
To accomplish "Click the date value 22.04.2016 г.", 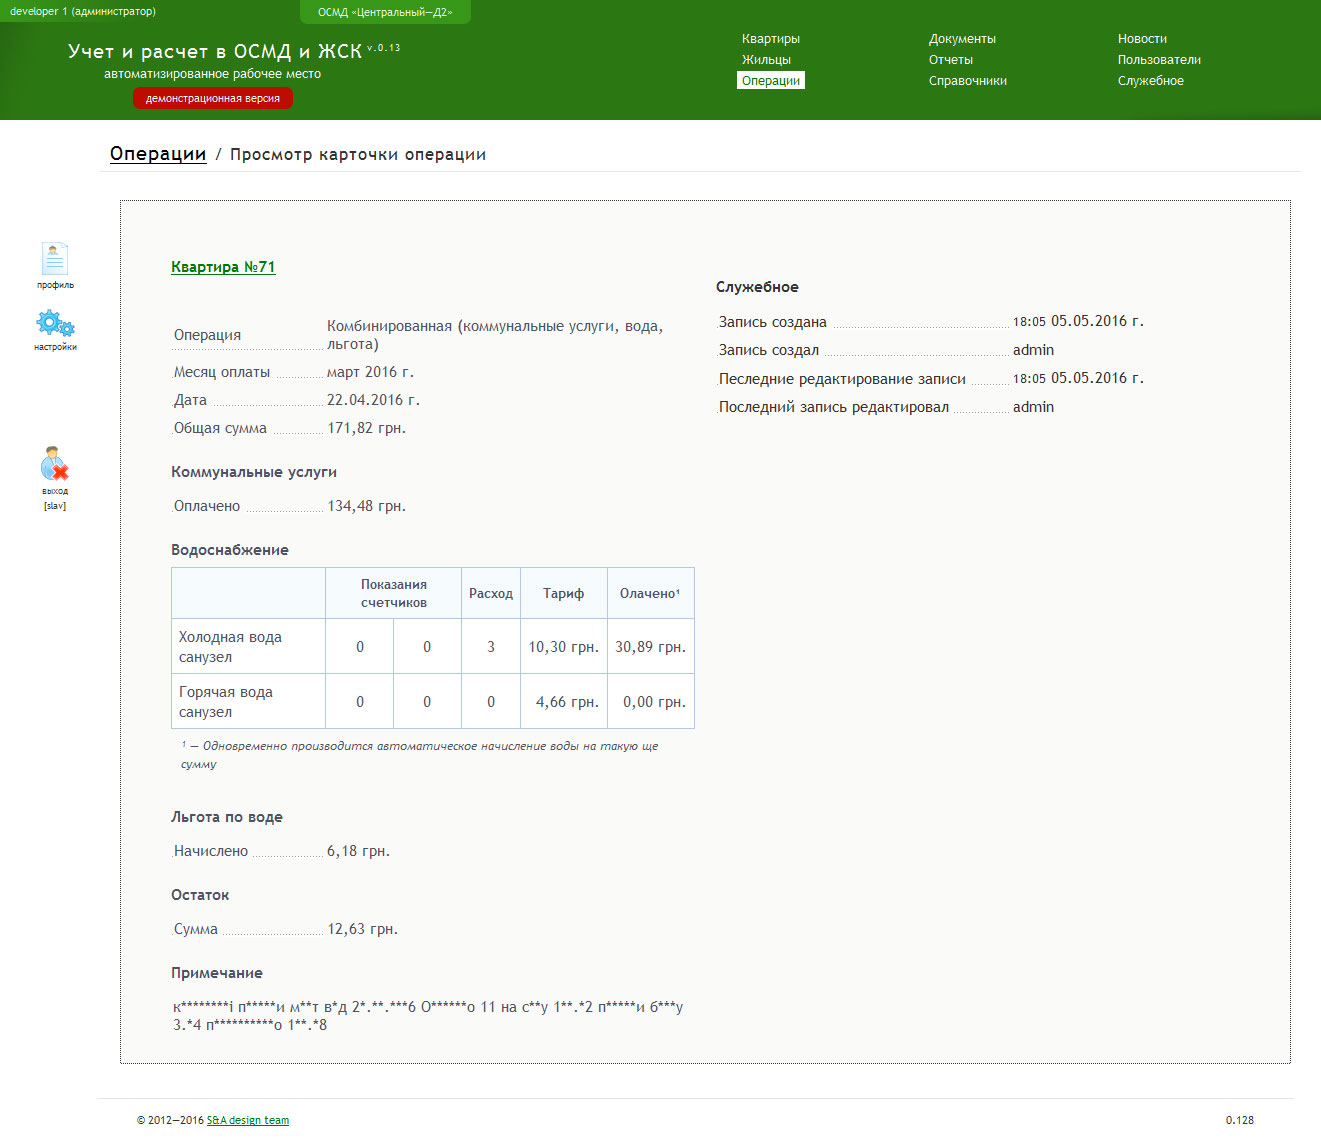I will [373, 400].
